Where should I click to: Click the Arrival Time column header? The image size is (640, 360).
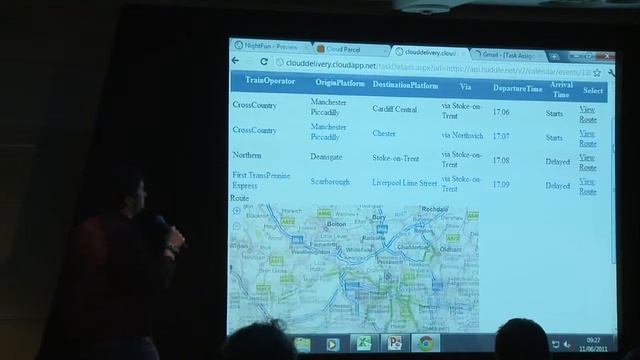click(561, 89)
